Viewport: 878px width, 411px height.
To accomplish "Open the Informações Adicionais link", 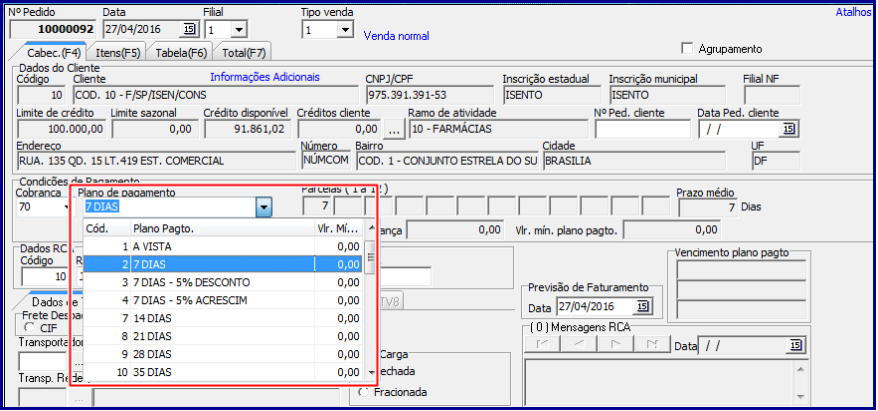I will (x=265, y=77).
